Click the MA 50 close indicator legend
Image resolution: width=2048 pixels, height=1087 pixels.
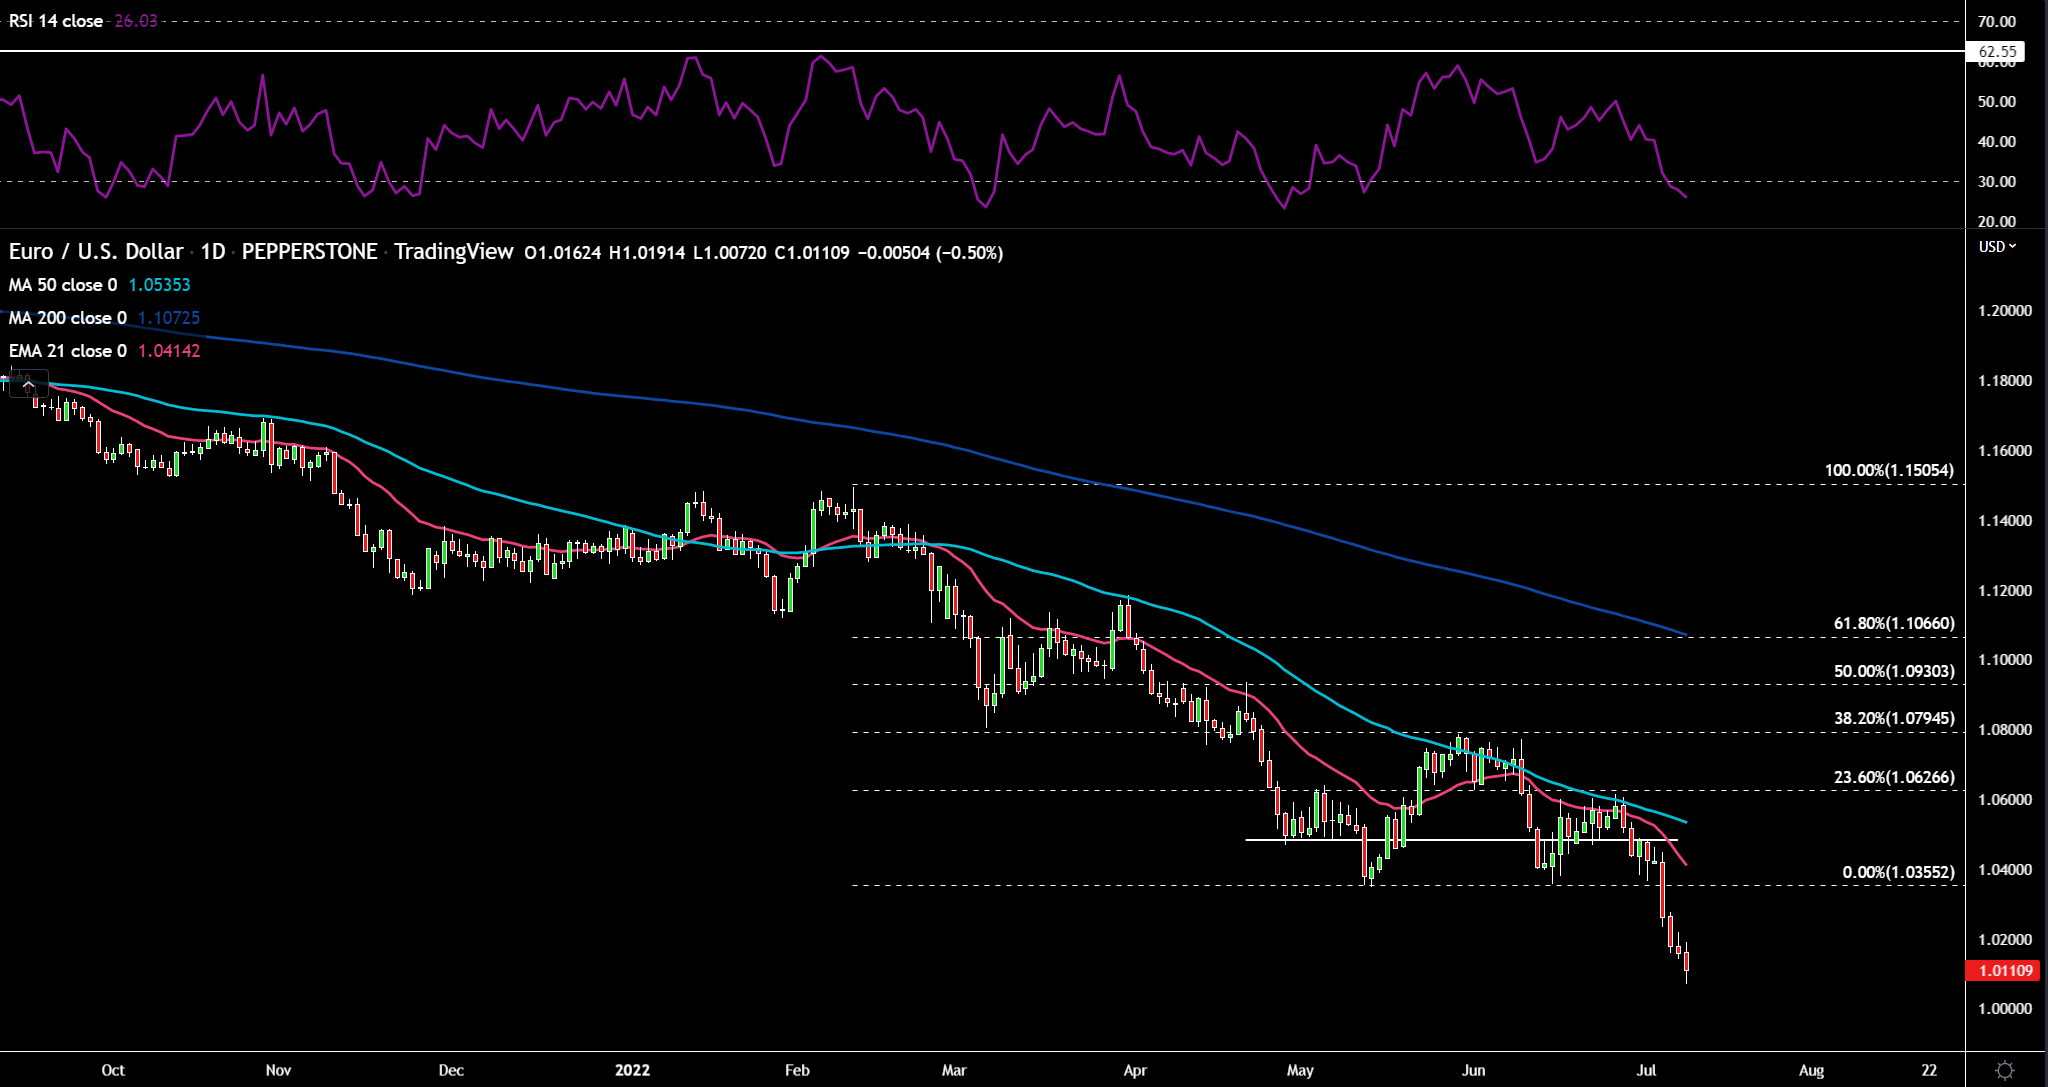click(62, 285)
